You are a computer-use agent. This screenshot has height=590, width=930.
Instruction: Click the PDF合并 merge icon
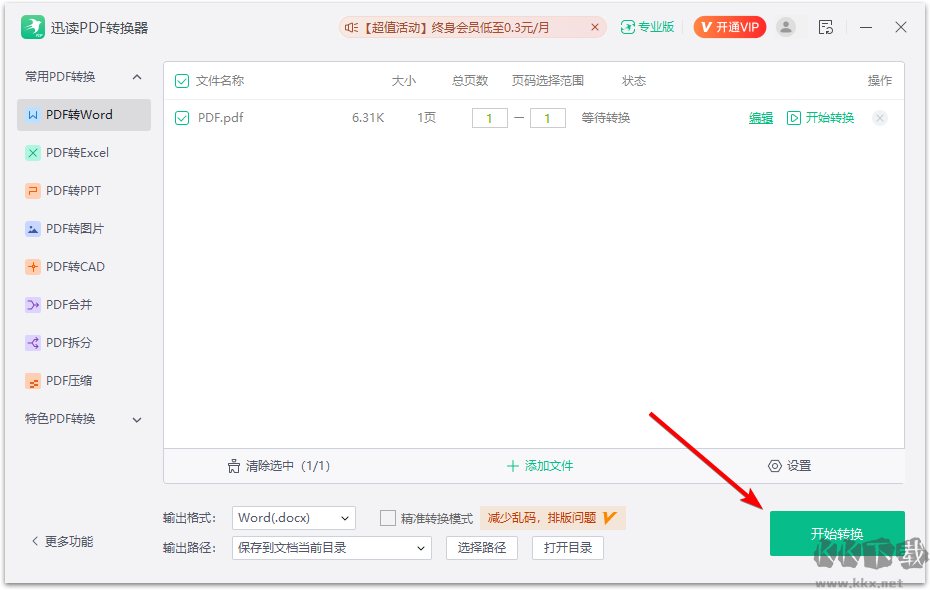(33, 305)
